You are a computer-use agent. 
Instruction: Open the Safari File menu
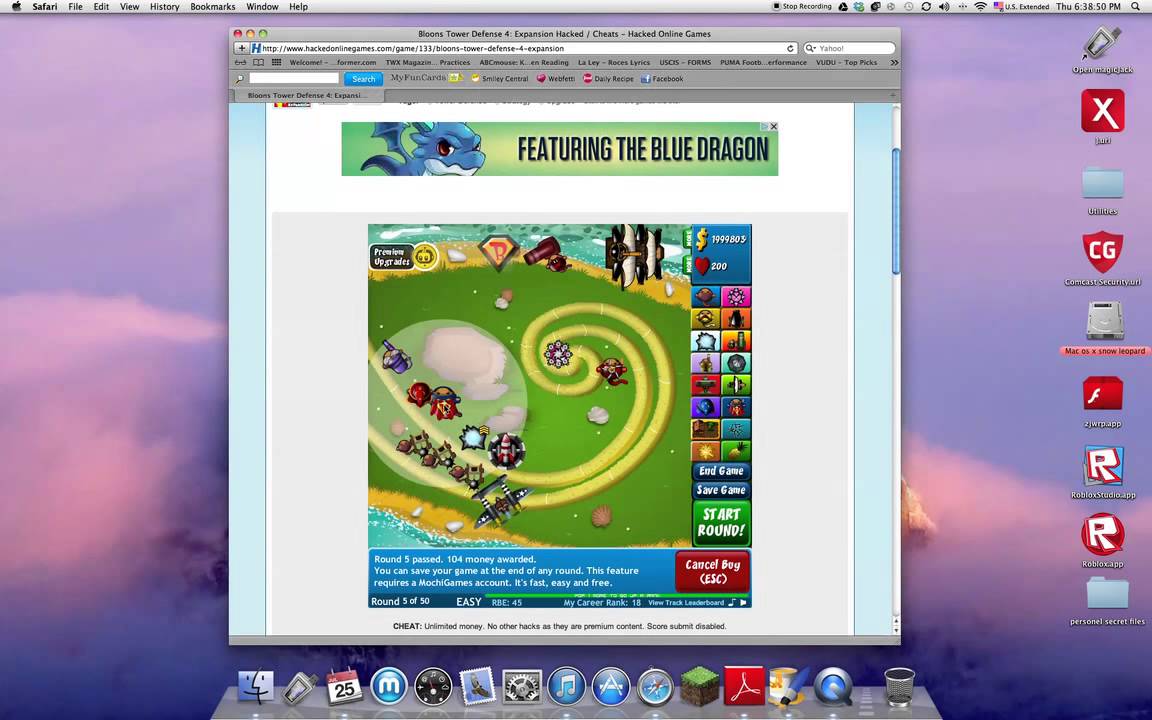pos(75,7)
